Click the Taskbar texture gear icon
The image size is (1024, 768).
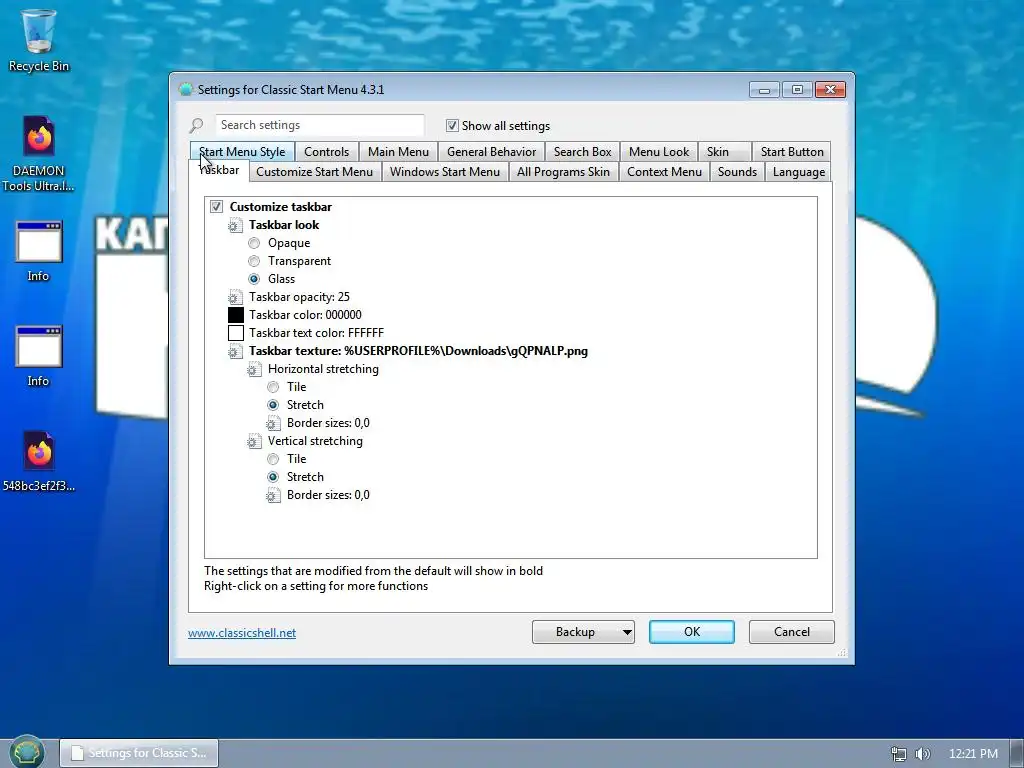[x=235, y=351]
